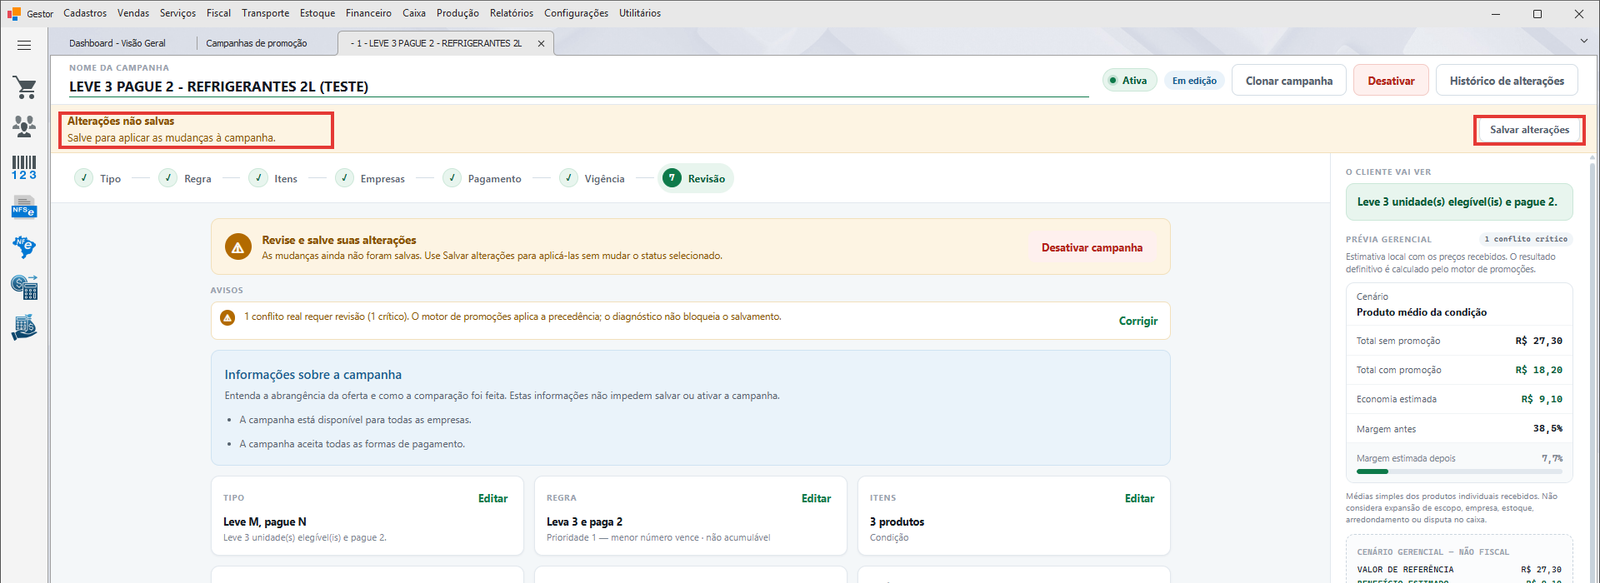The image size is (1600, 583).
Task: Edit the REGRA card
Action: [816, 498]
